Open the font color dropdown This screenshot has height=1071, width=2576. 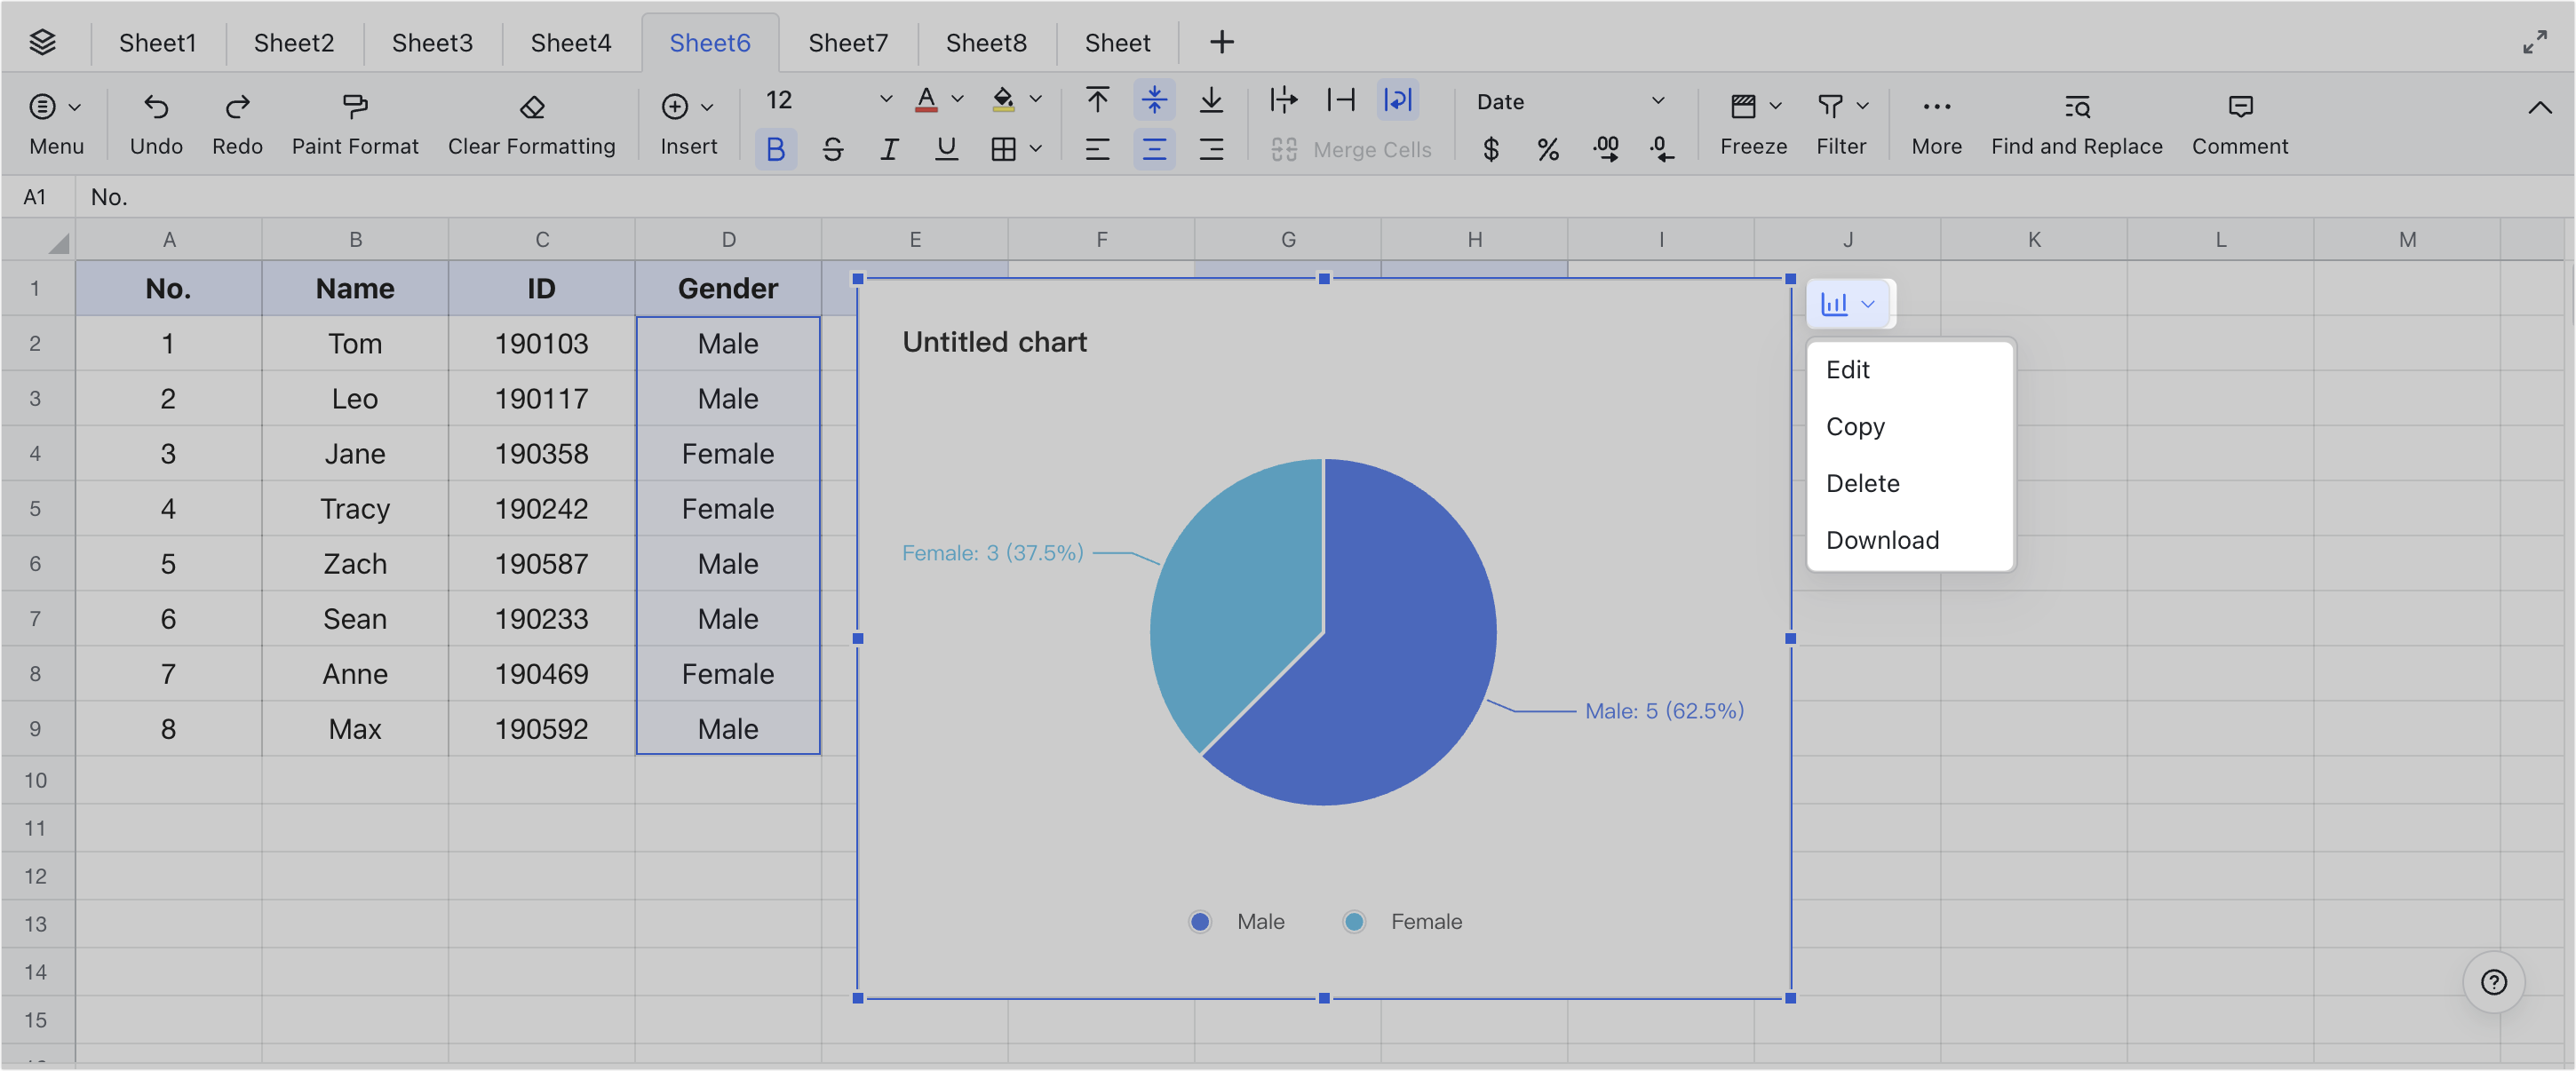(x=957, y=99)
